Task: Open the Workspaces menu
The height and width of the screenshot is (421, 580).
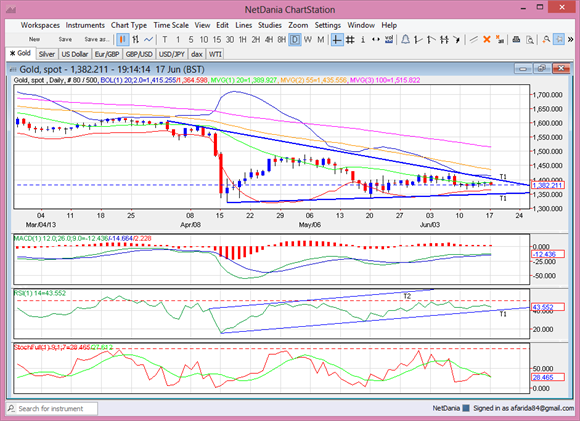Action: click(x=40, y=25)
